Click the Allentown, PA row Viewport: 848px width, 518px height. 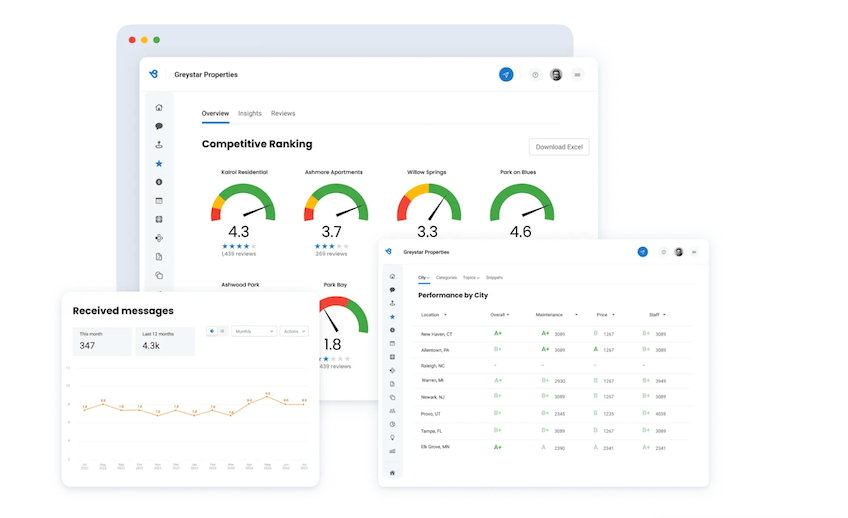552,350
